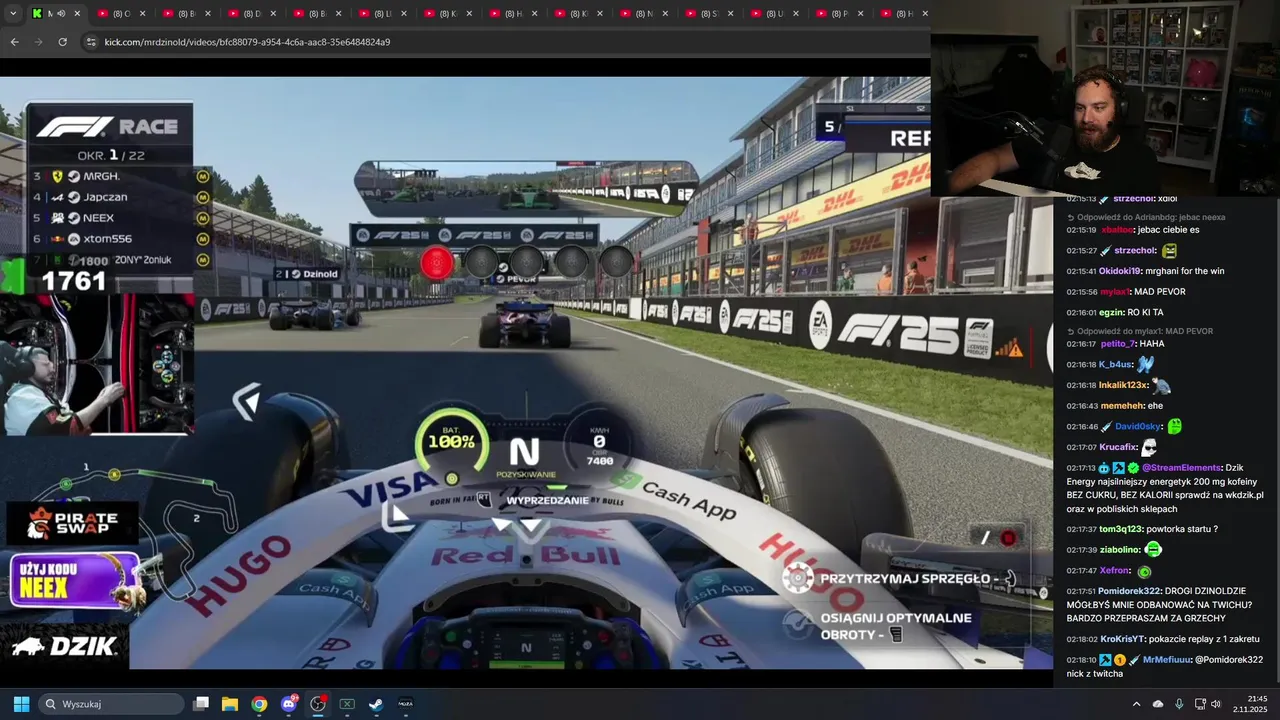
Task: Click the emote in Krucafix's message
Action: 1149,448
